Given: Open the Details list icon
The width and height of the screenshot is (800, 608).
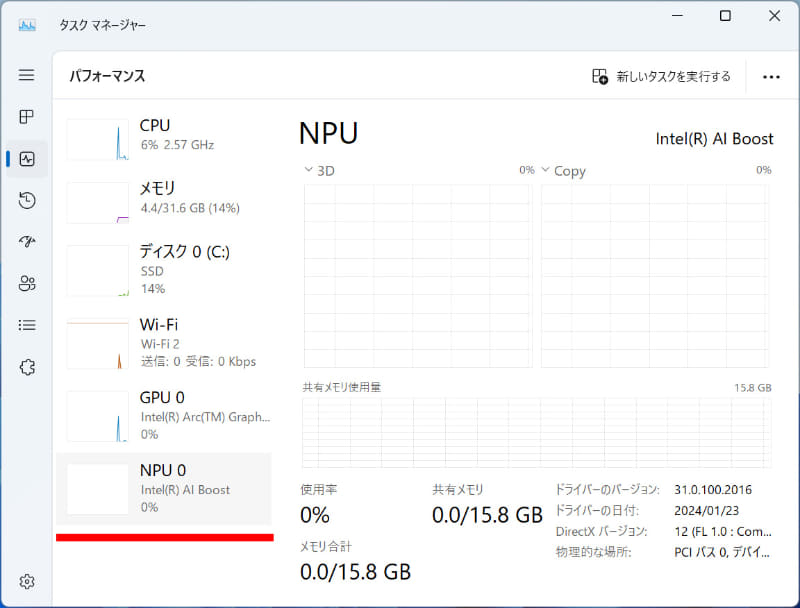Looking at the screenshot, I should pyautogui.click(x=27, y=325).
